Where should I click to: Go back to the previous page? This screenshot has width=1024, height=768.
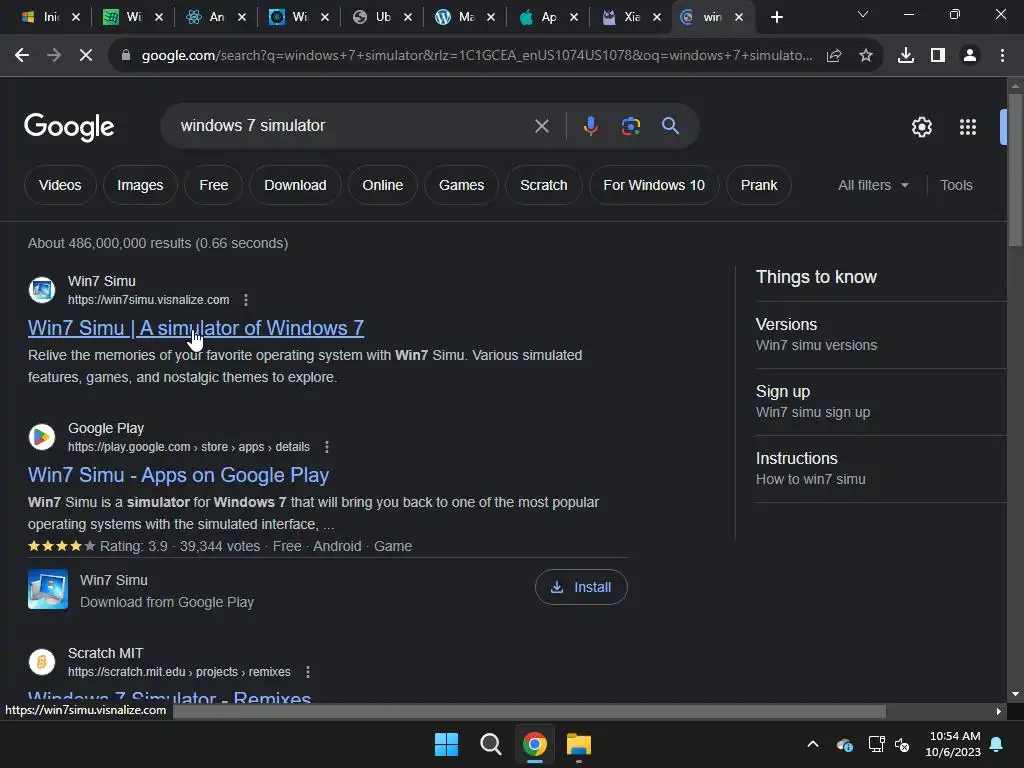(x=22, y=56)
